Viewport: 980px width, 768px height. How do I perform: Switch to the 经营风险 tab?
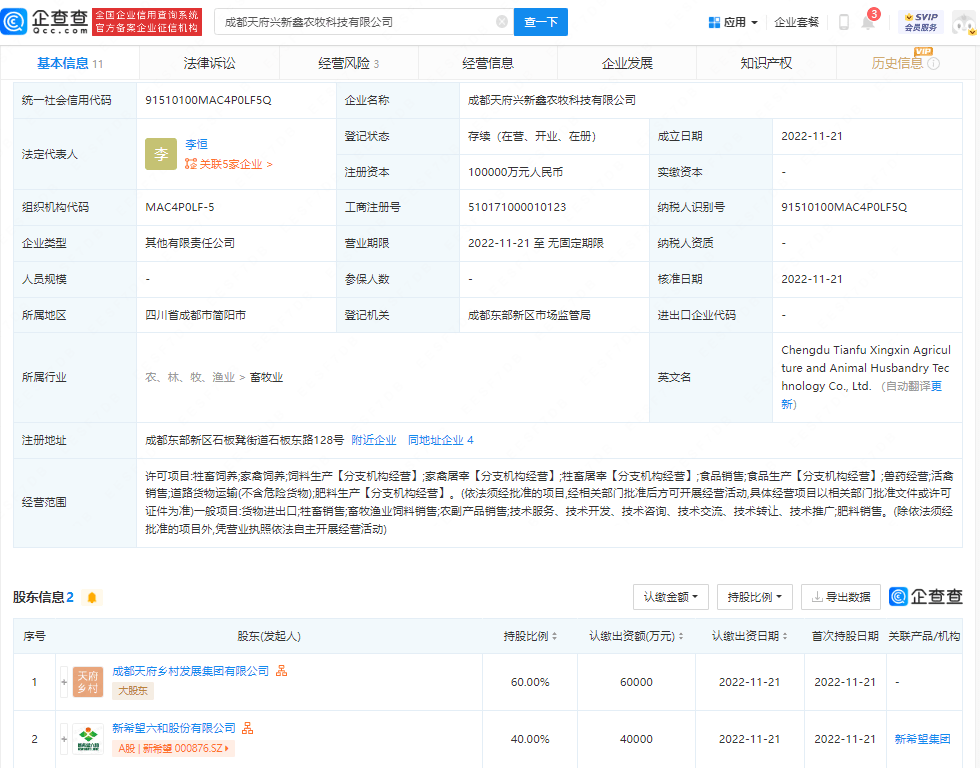coord(349,63)
